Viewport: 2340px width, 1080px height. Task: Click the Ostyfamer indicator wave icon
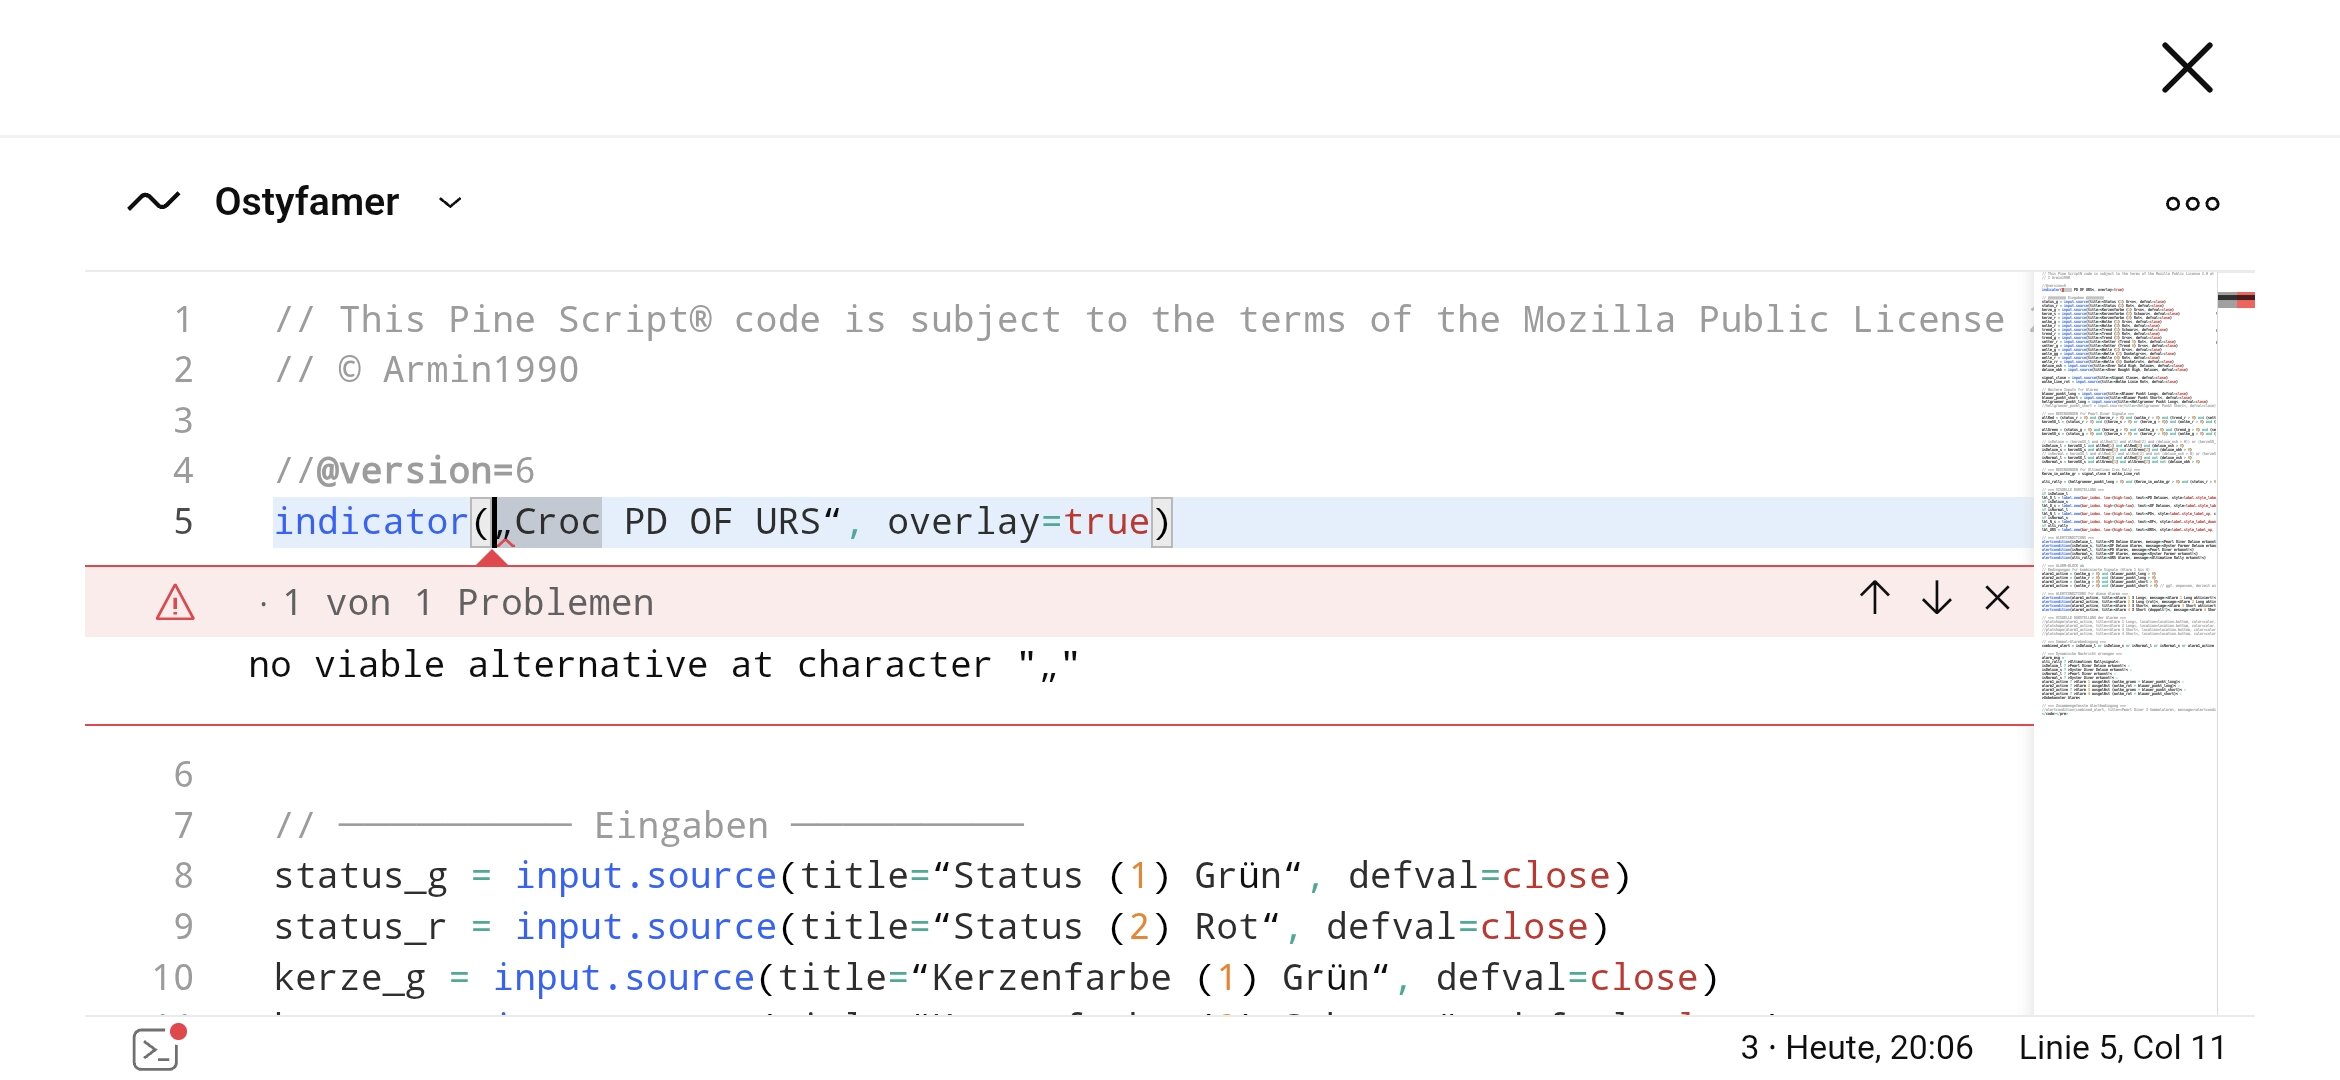(153, 202)
